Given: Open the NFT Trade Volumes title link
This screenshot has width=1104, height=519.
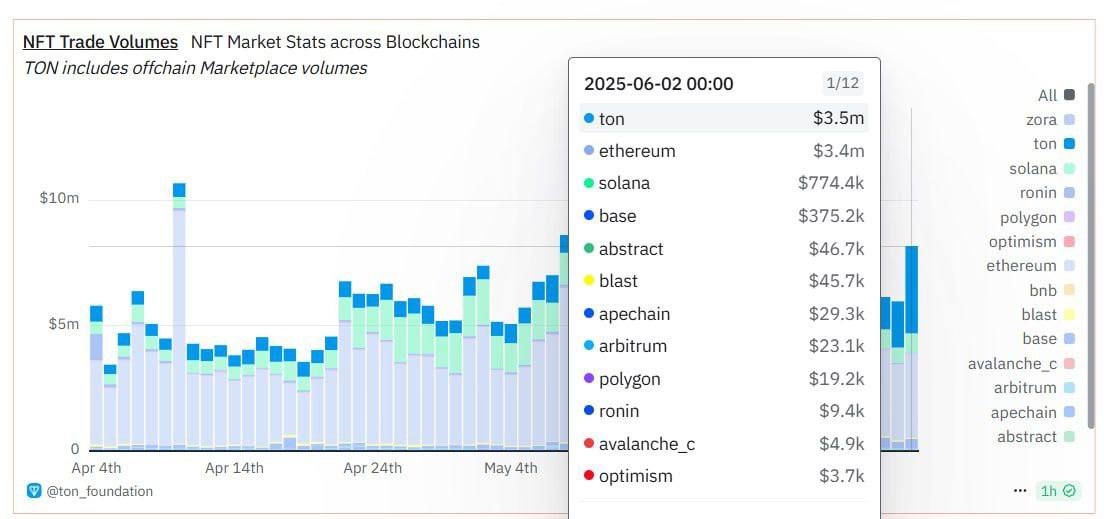Looking at the screenshot, I should click(x=100, y=42).
